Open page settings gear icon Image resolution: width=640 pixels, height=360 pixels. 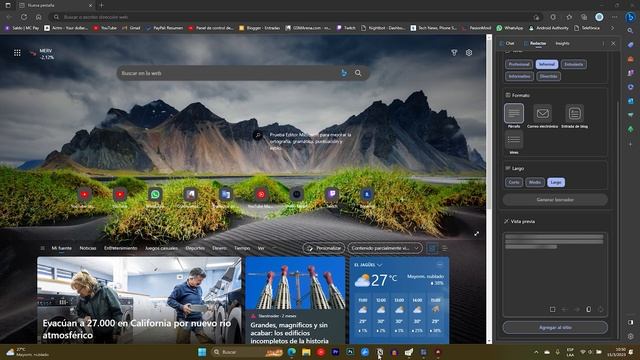(469, 53)
